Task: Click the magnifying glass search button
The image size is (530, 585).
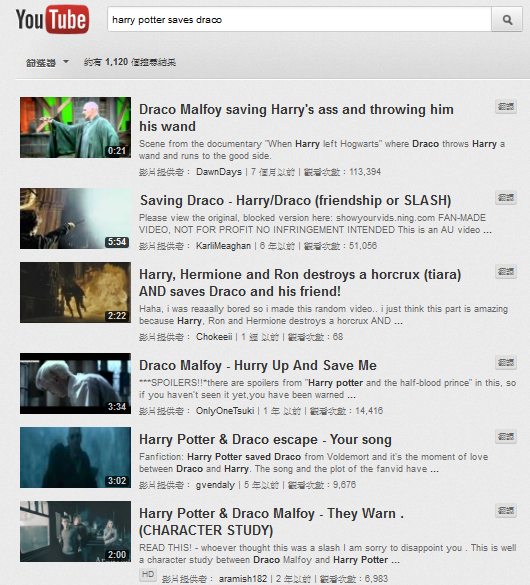Action: coord(507,19)
